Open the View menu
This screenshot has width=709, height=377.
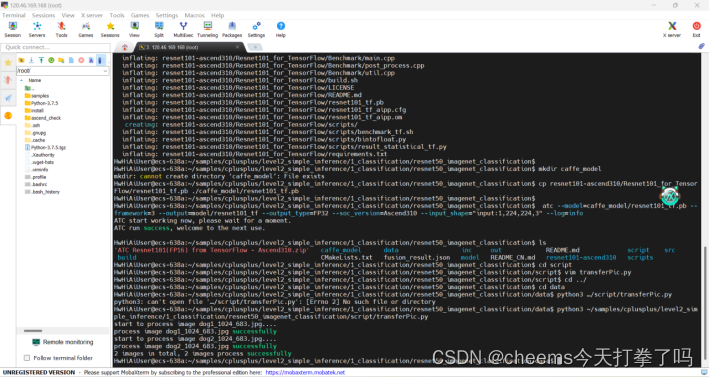pyautogui.click(x=68, y=15)
